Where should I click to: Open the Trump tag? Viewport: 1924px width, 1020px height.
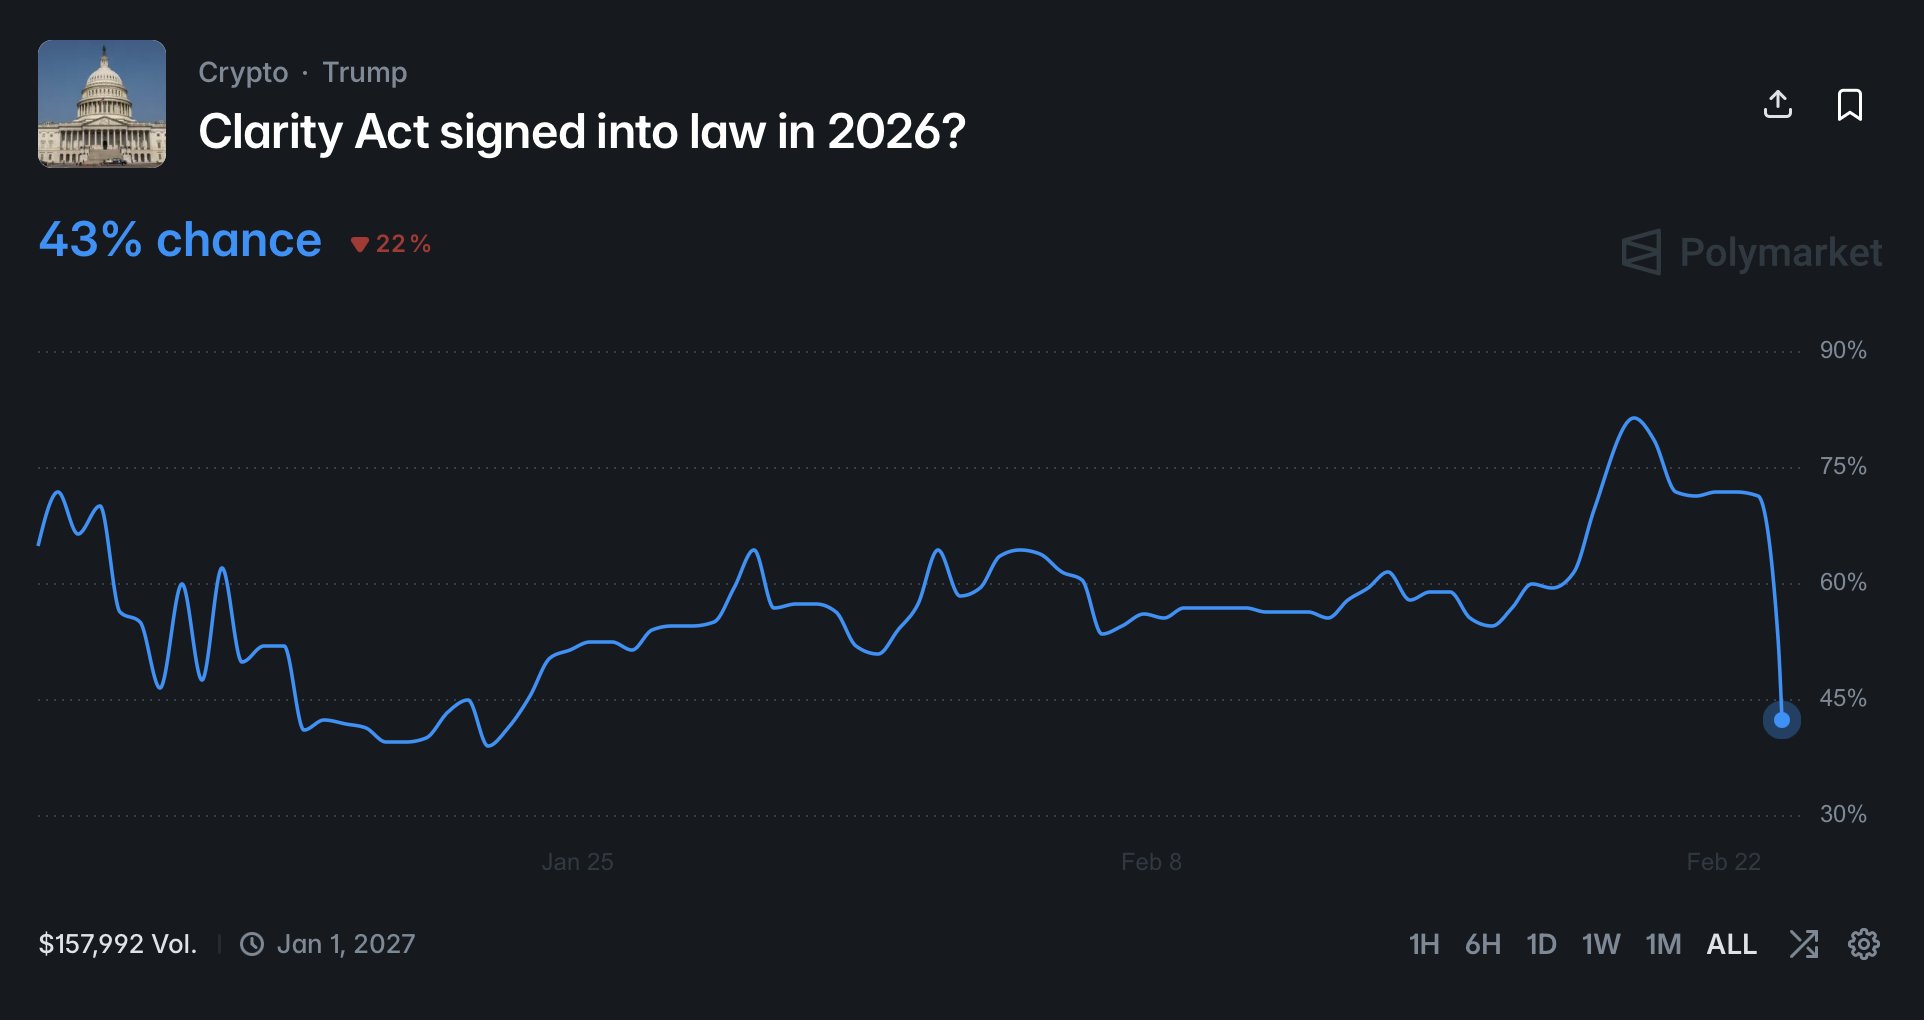click(x=364, y=71)
